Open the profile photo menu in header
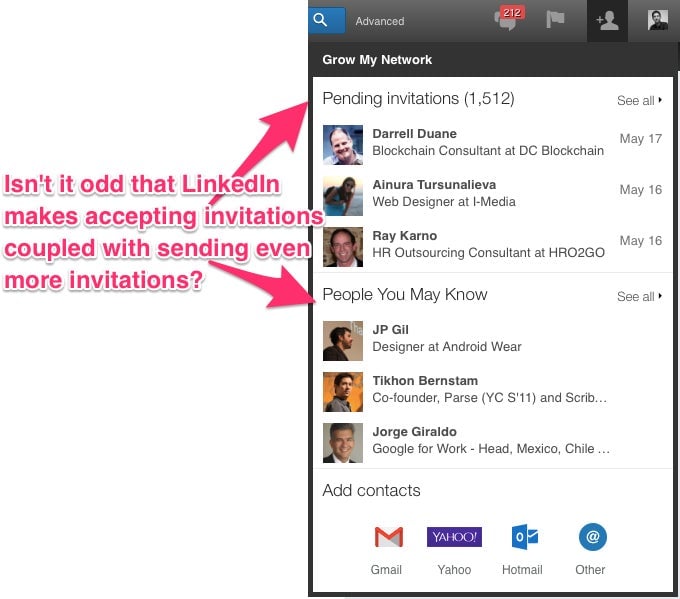The width and height of the screenshot is (680, 599). click(657, 20)
